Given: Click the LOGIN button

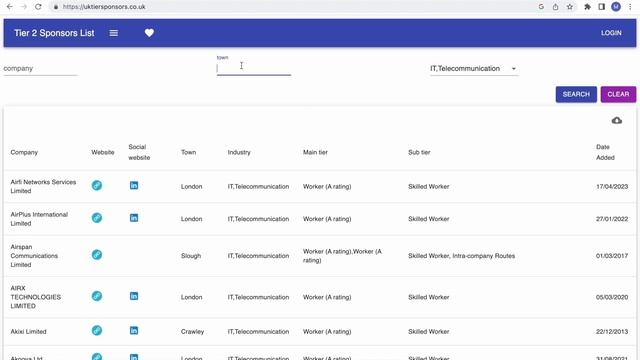Looking at the screenshot, I should pyautogui.click(x=611, y=33).
